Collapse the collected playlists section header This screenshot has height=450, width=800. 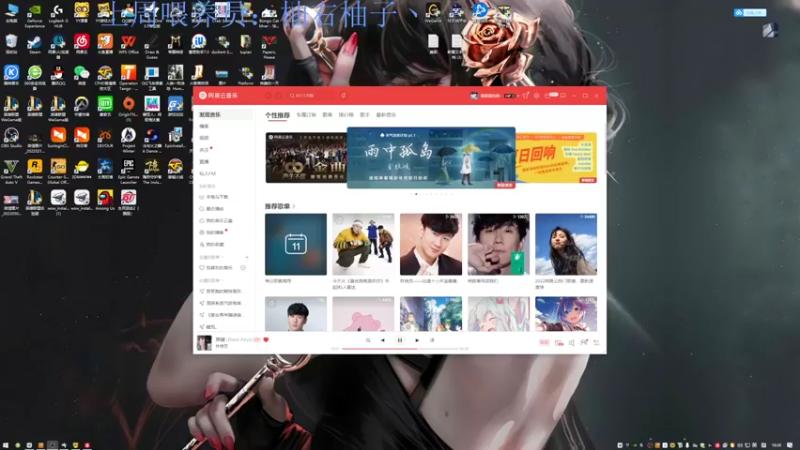point(211,281)
